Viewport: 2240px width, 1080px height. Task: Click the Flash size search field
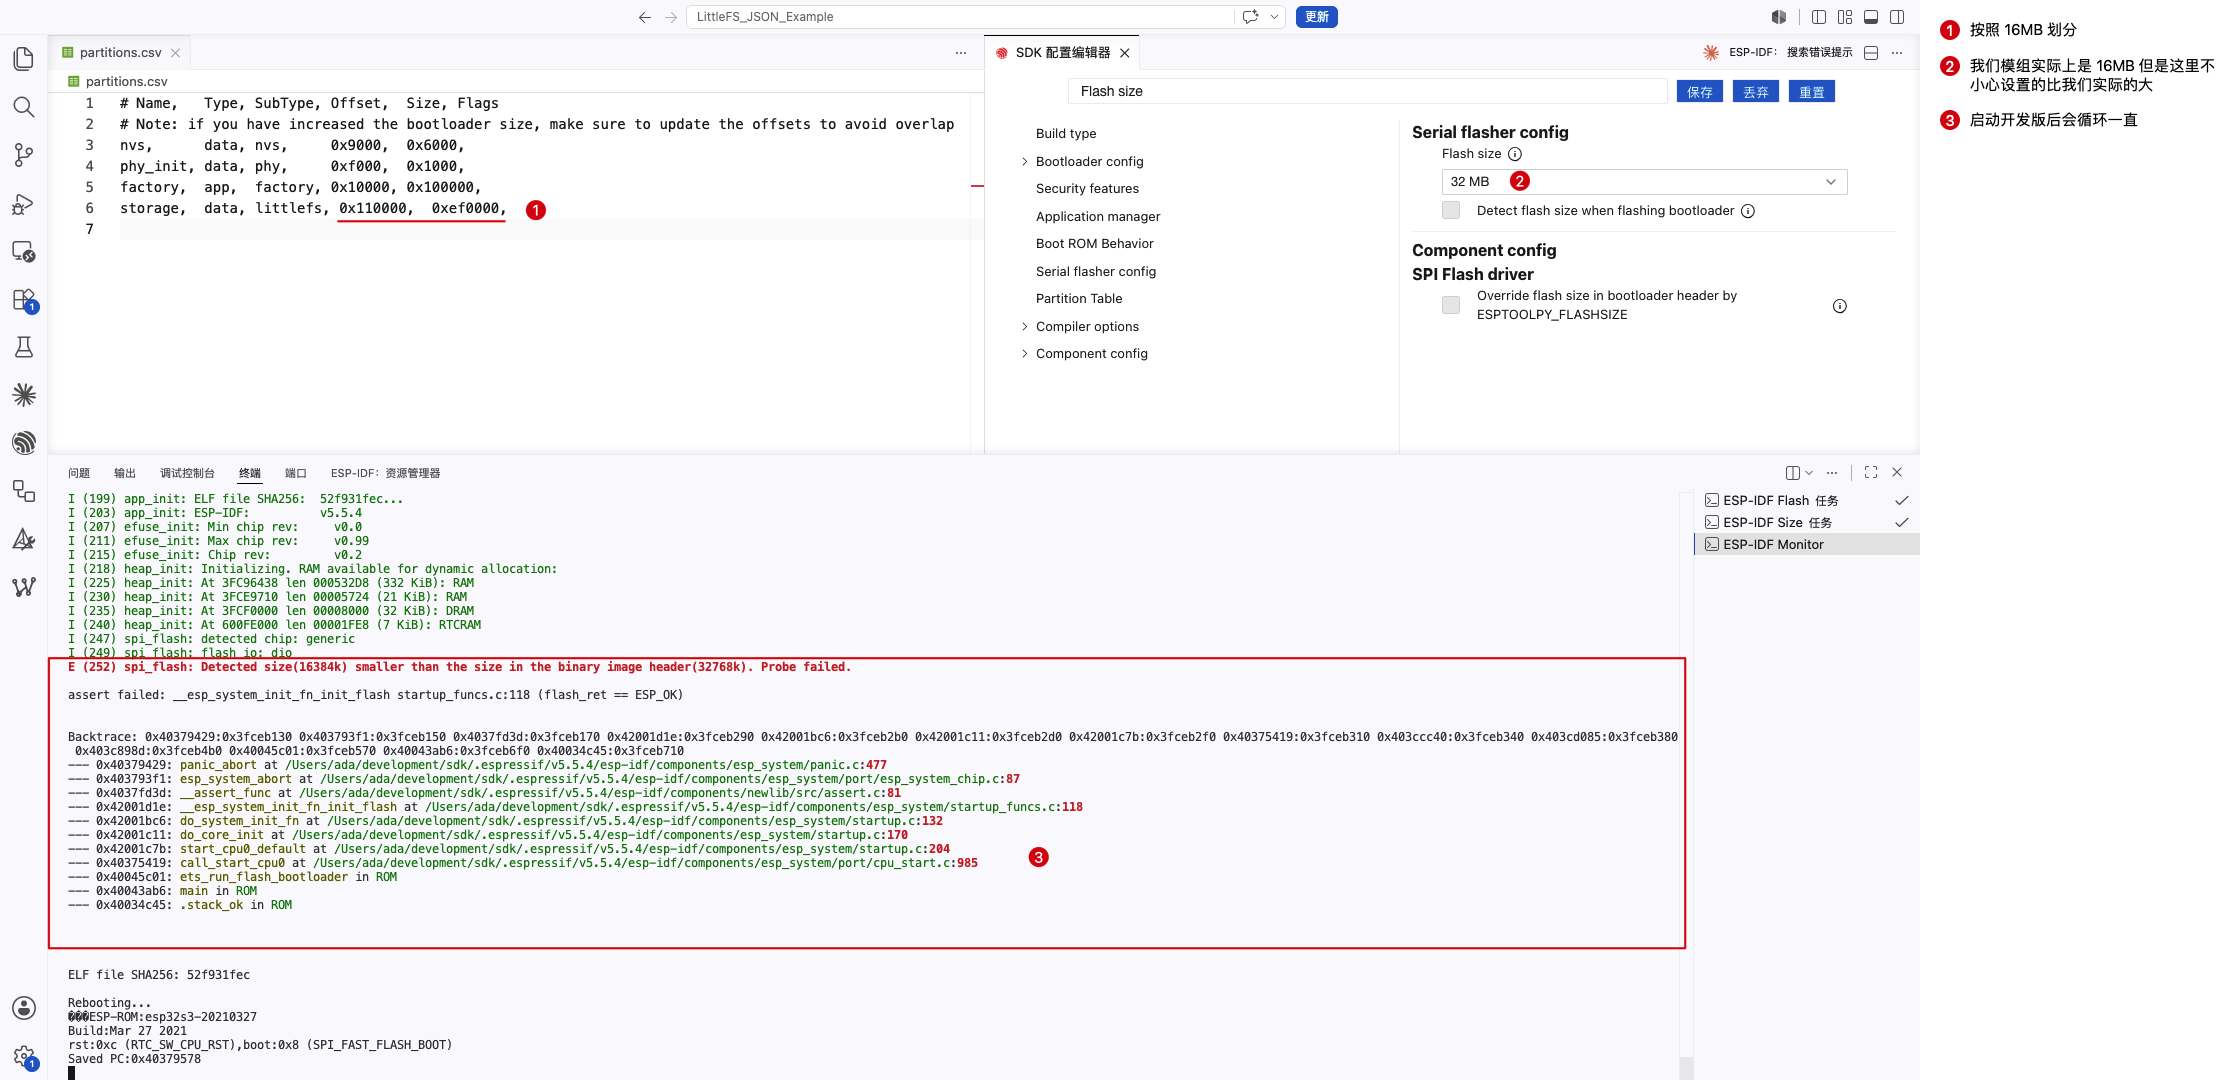1367,91
